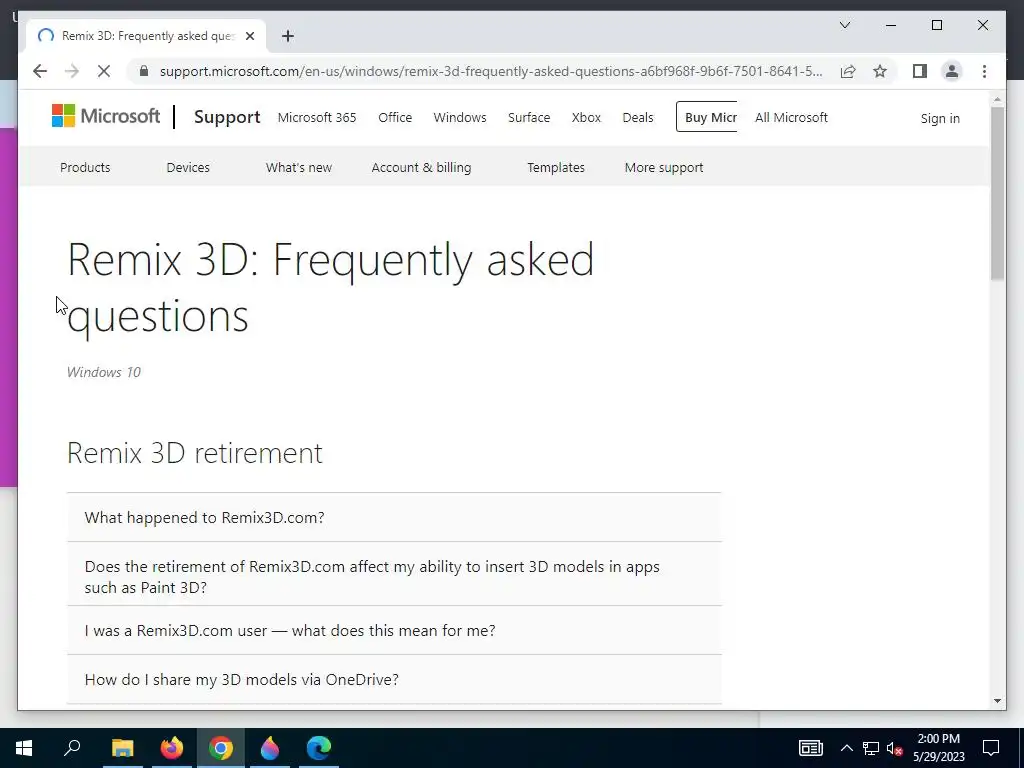This screenshot has width=1024, height=768.
Task: Click Sign in link
Action: click(940, 118)
